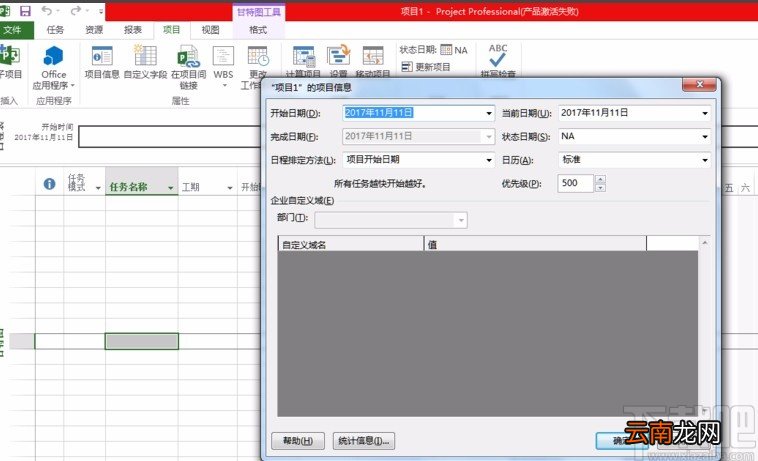
Task: Click the timeline bar area
Action: click(x=169, y=137)
